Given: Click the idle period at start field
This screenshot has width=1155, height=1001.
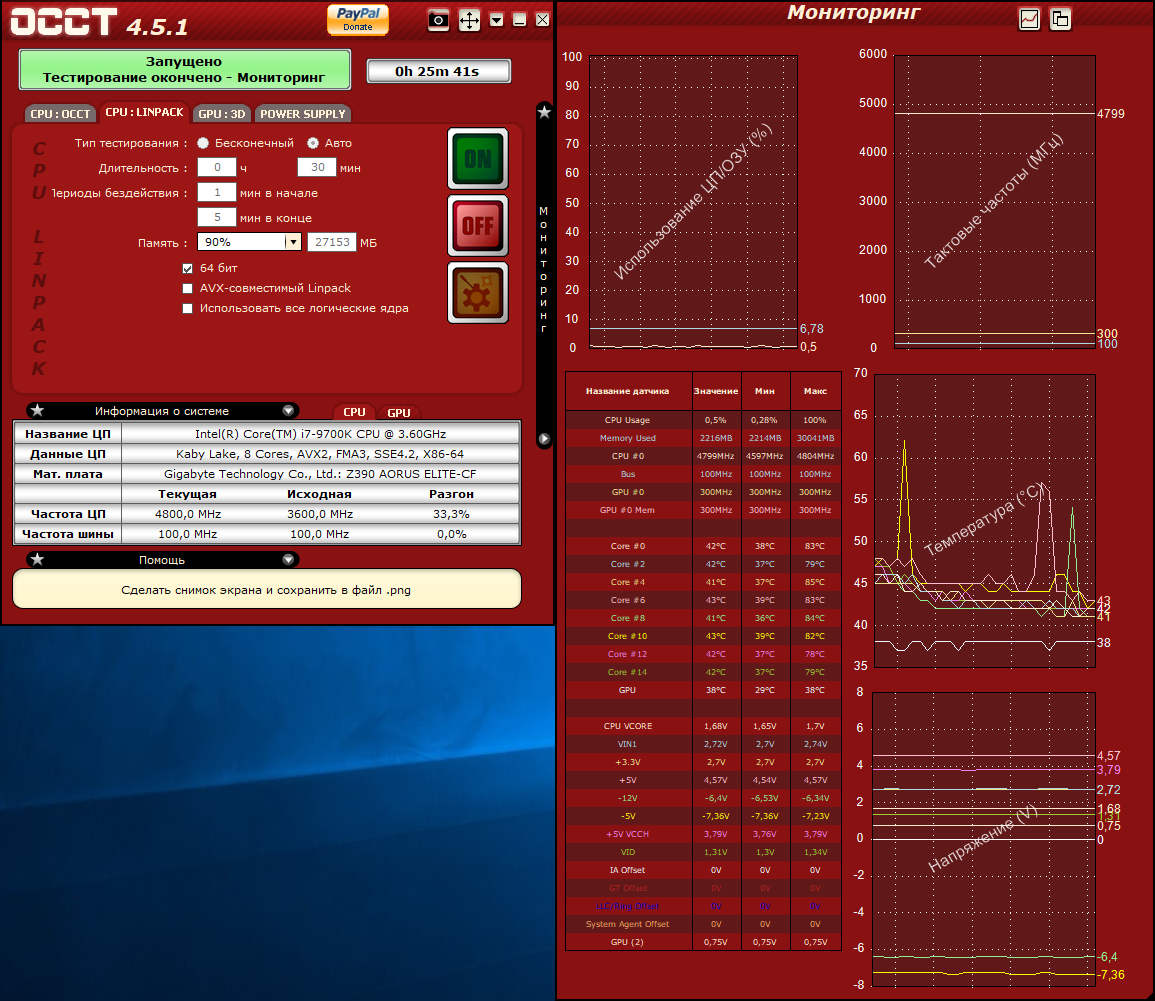Looking at the screenshot, I should pyautogui.click(x=217, y=192).
